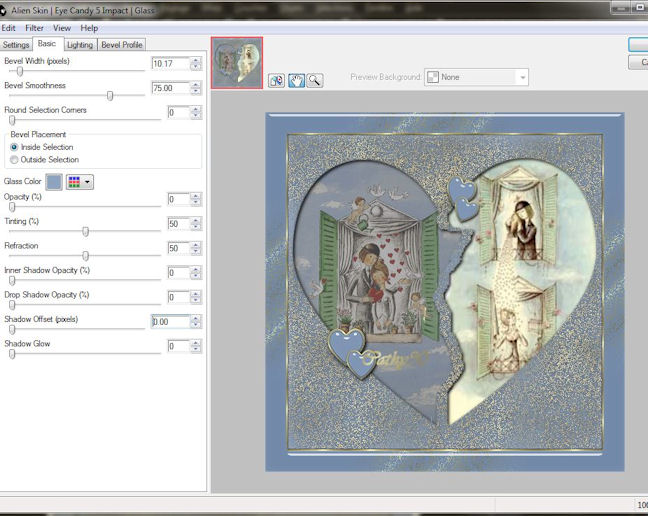Click the Drop Shadow Opacity spinner arrows
This screenshot has height=516, width=648.
pyautogui.click(x=196, y=297)
